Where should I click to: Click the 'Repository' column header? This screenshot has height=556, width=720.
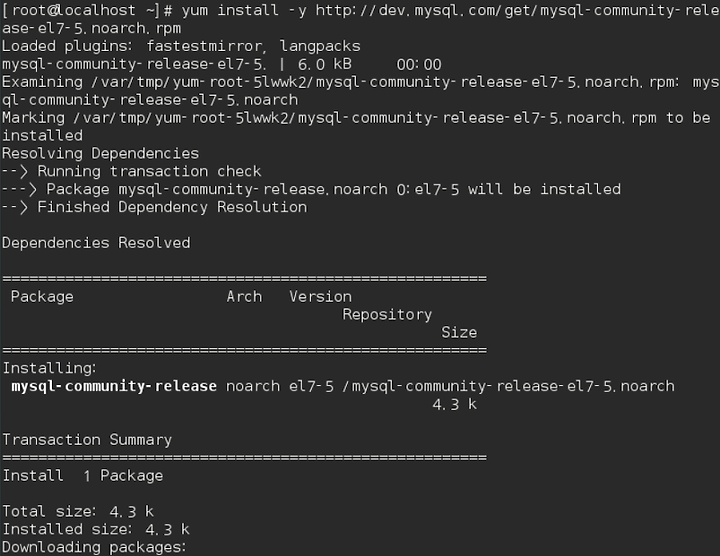387,315
